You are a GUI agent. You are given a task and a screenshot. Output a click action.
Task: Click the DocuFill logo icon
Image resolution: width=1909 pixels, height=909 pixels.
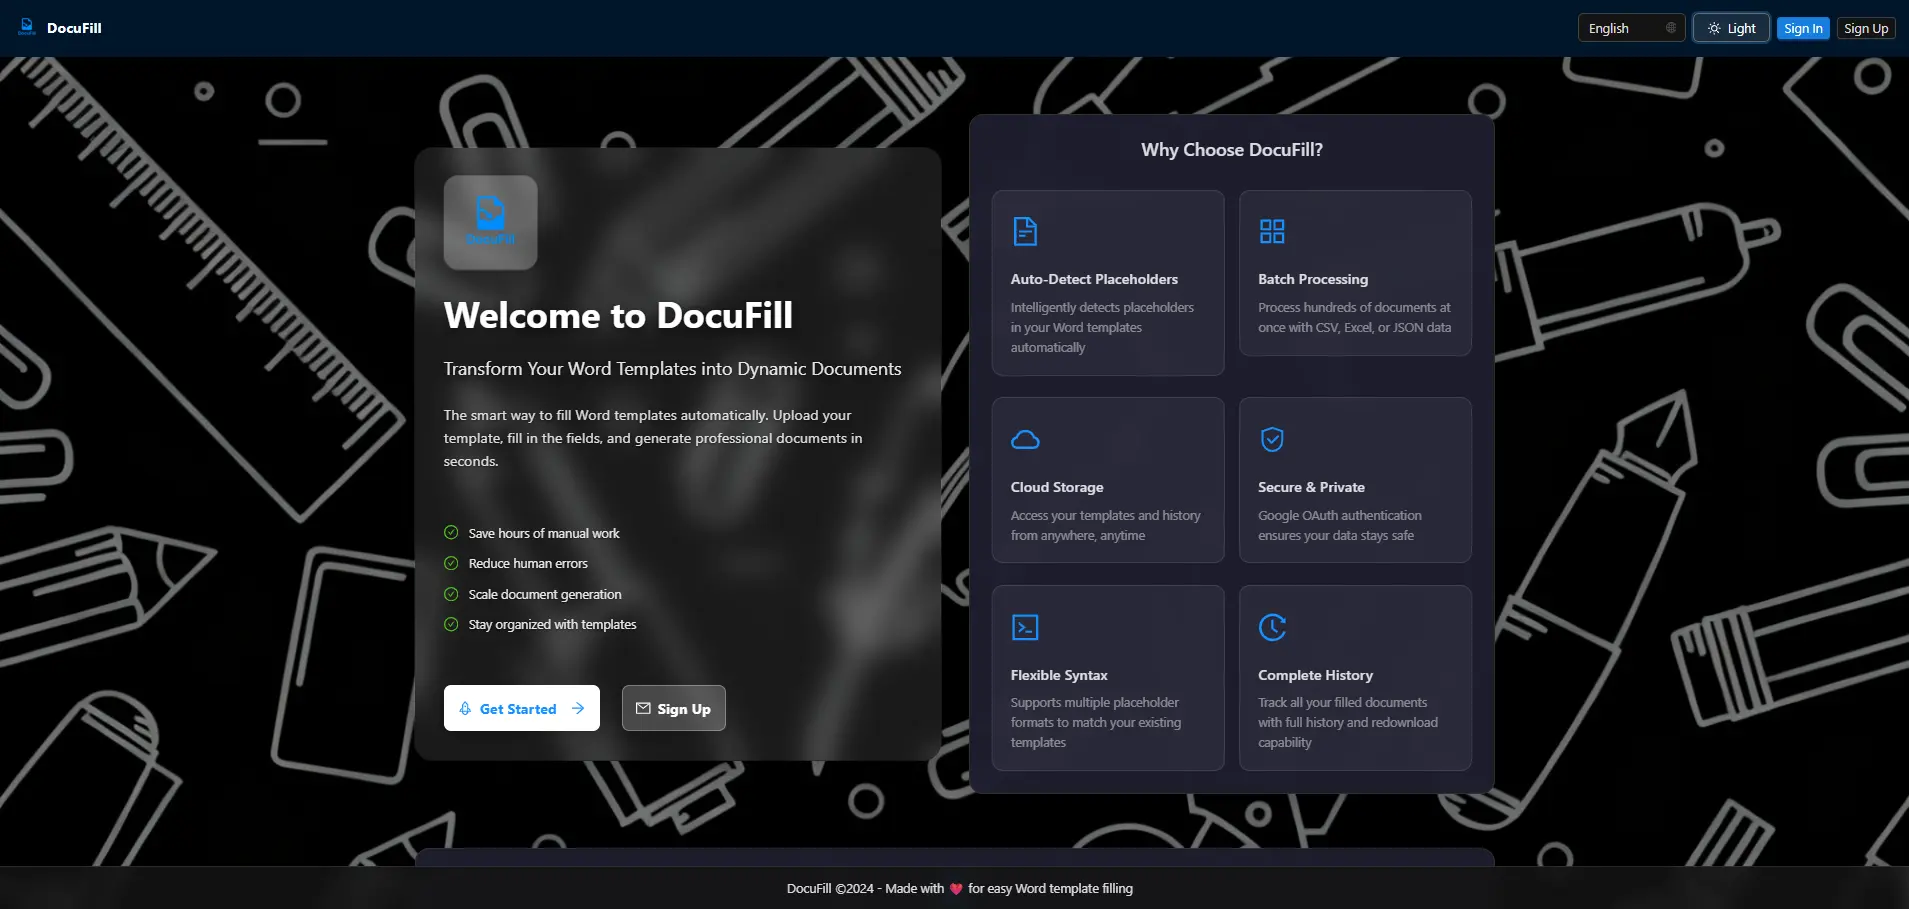(x=26, y=27)
